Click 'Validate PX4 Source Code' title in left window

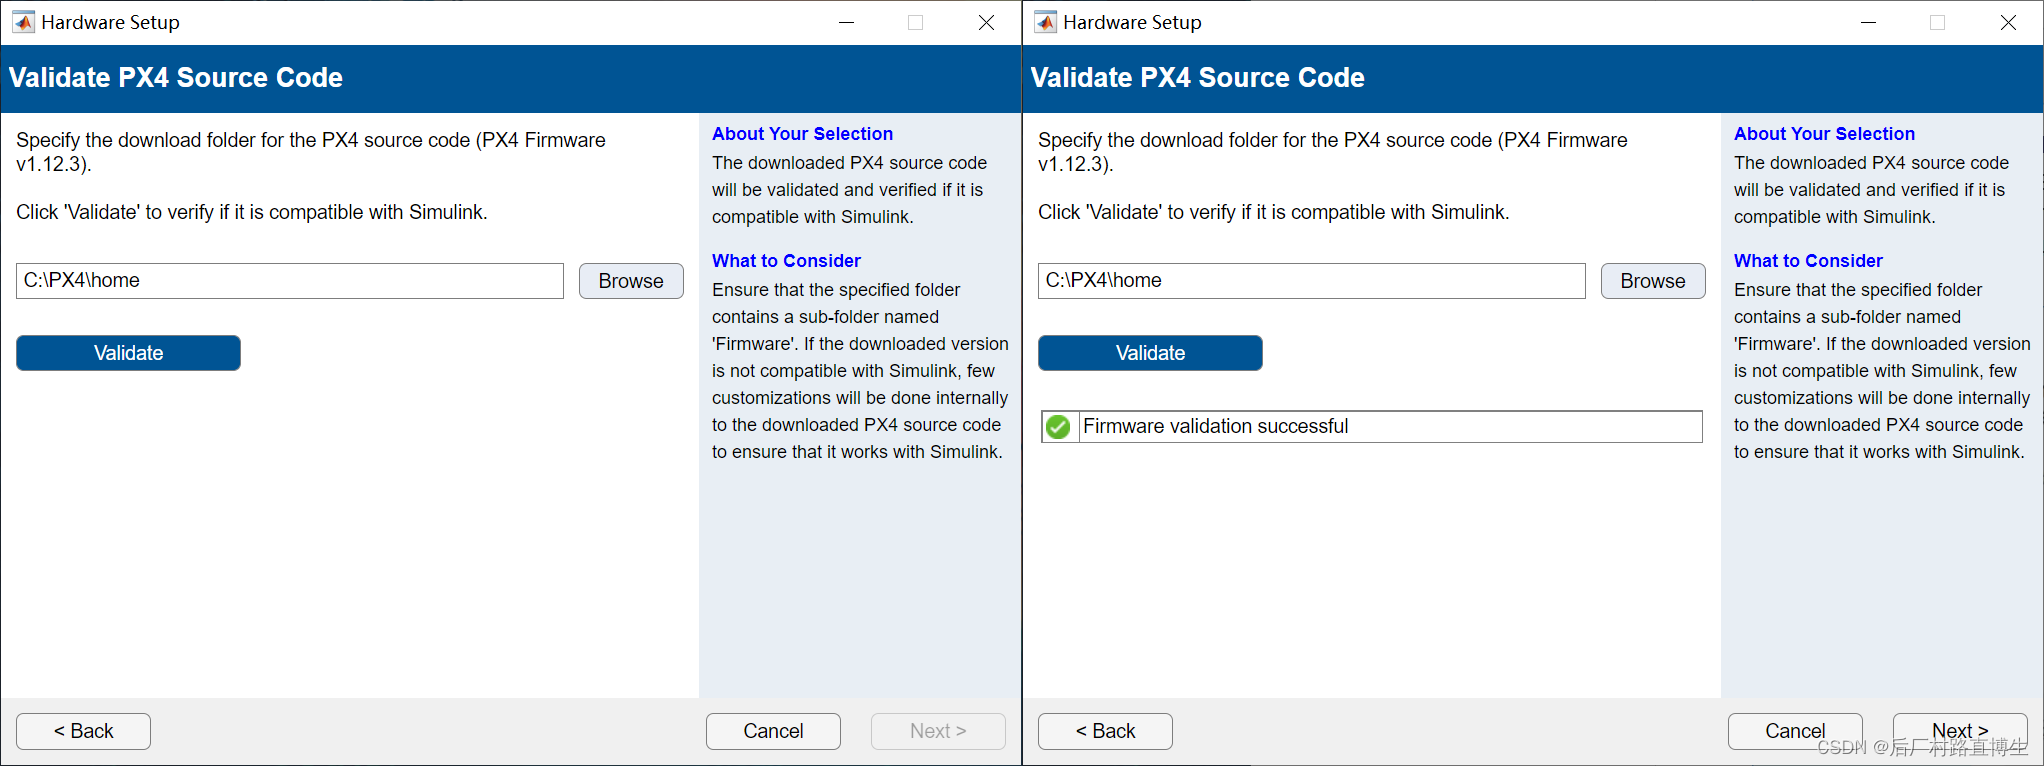176,77
